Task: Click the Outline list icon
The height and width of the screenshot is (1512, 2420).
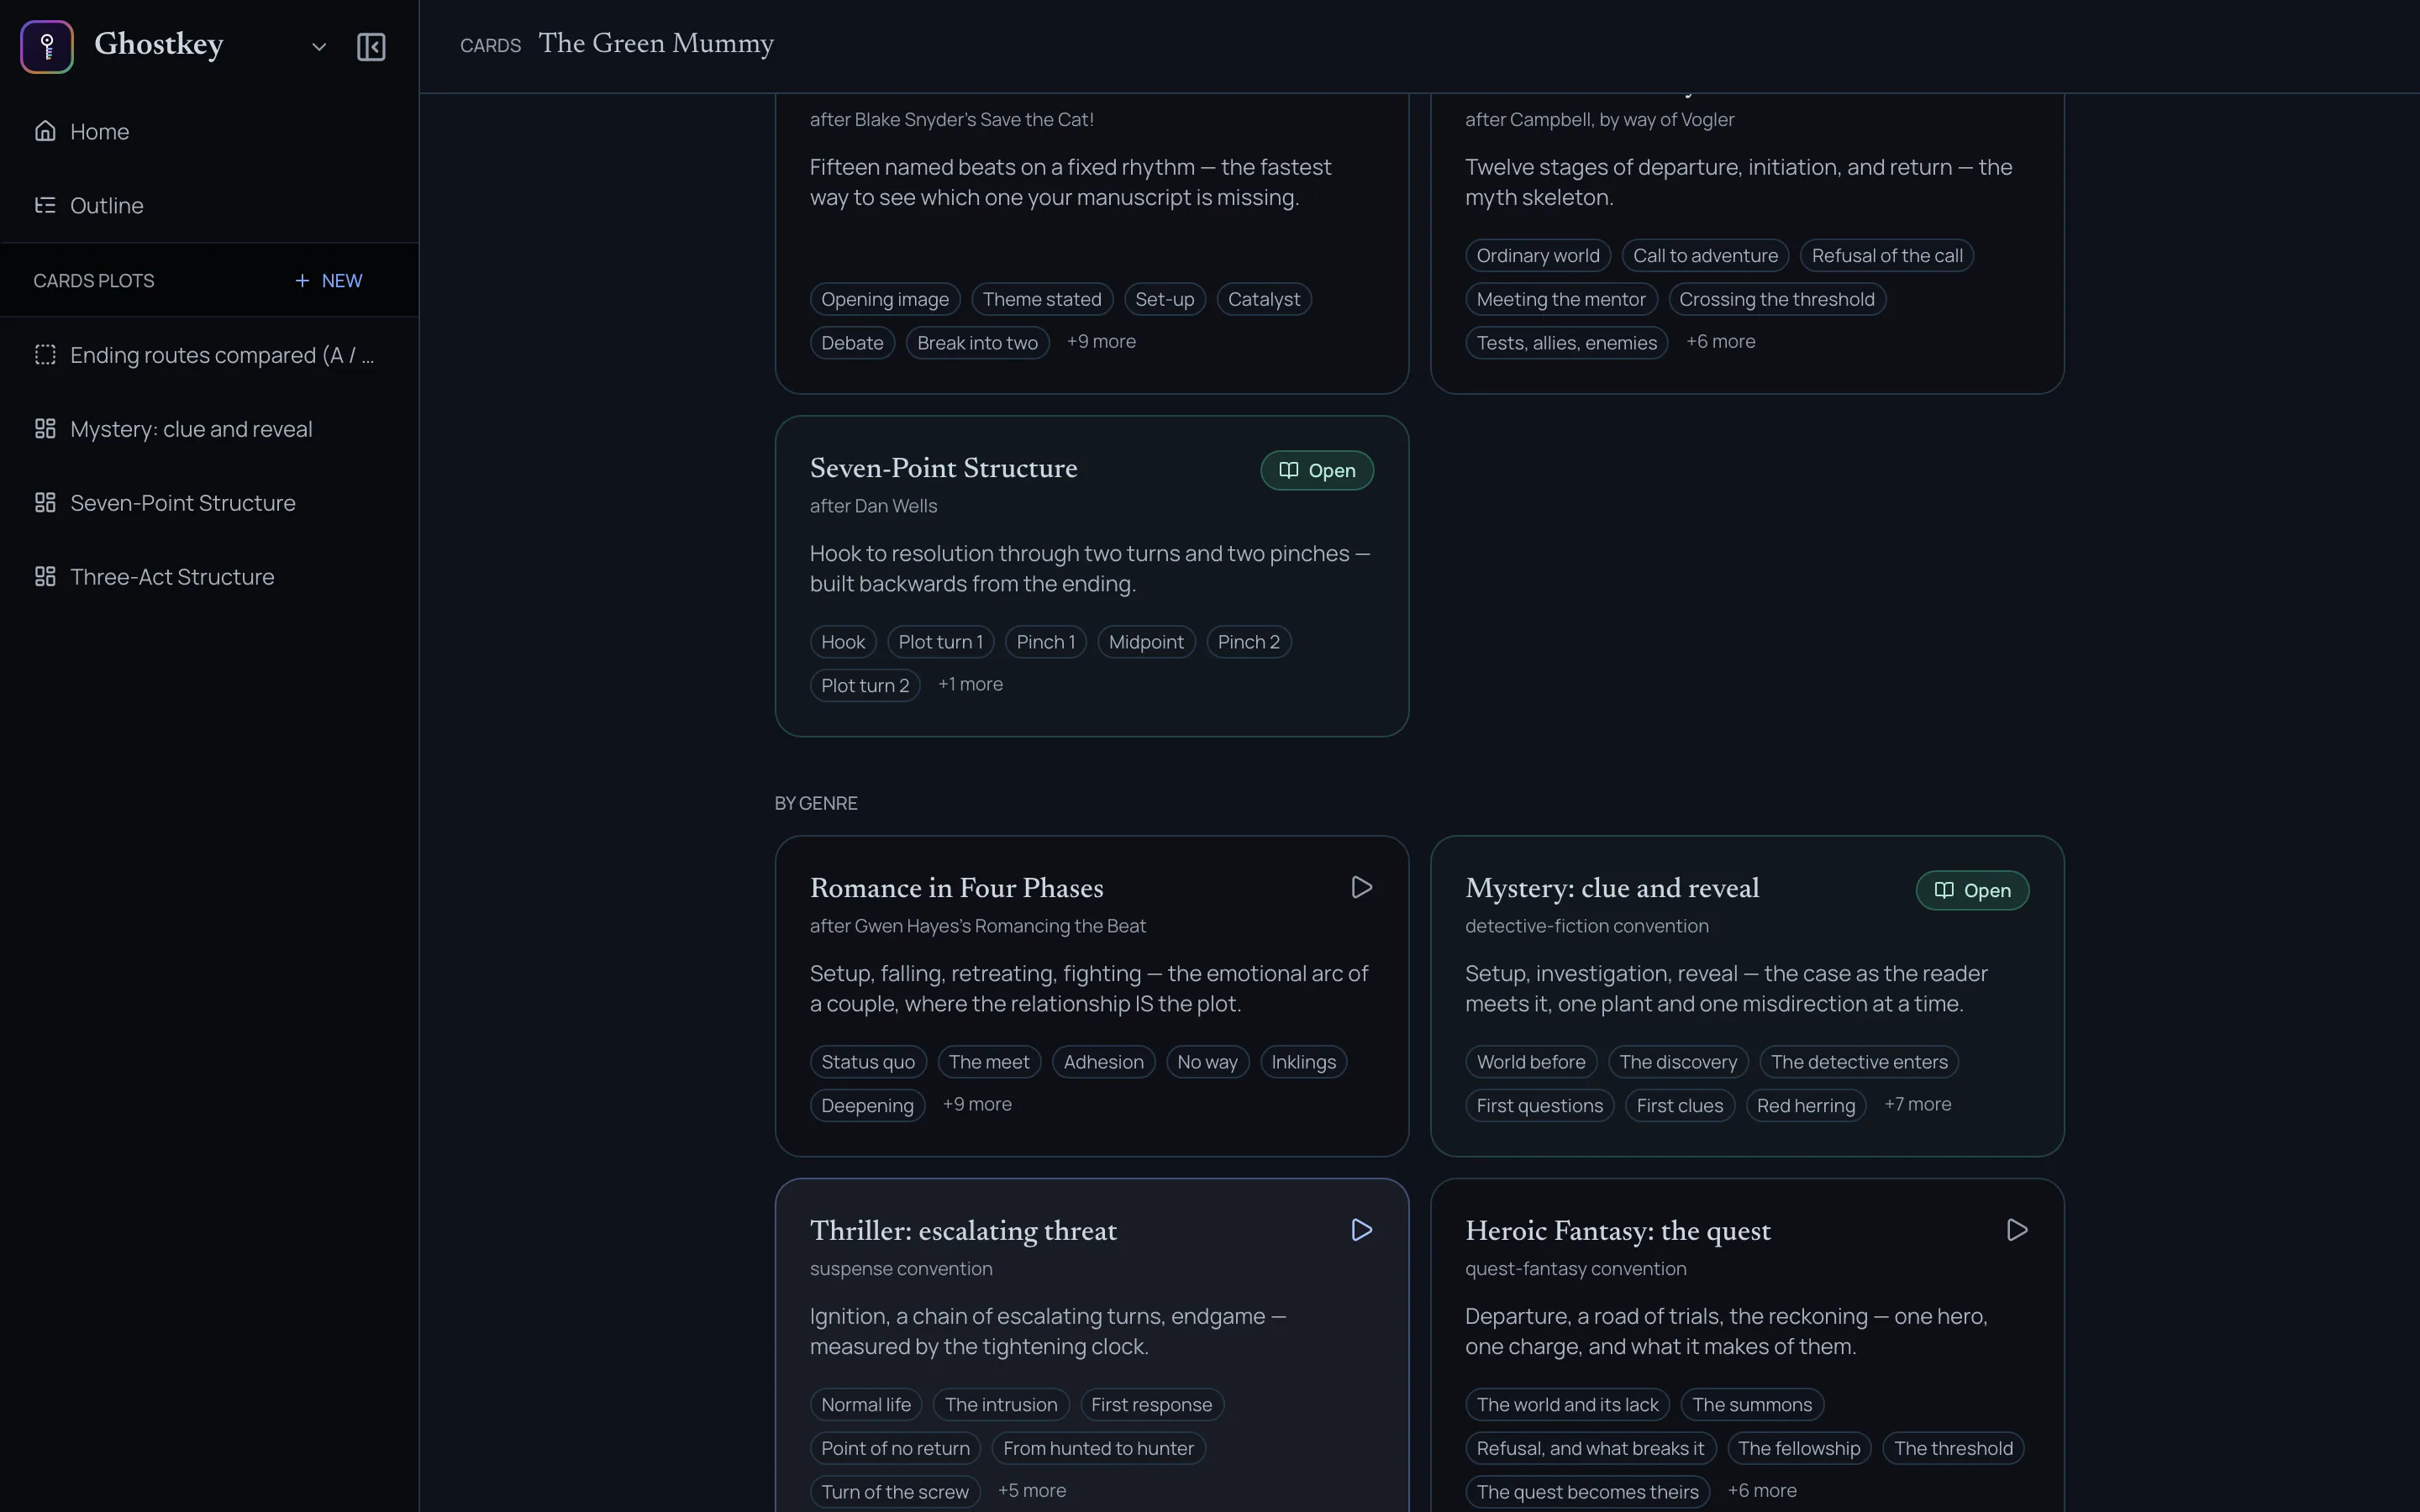Action: (45, 205)
